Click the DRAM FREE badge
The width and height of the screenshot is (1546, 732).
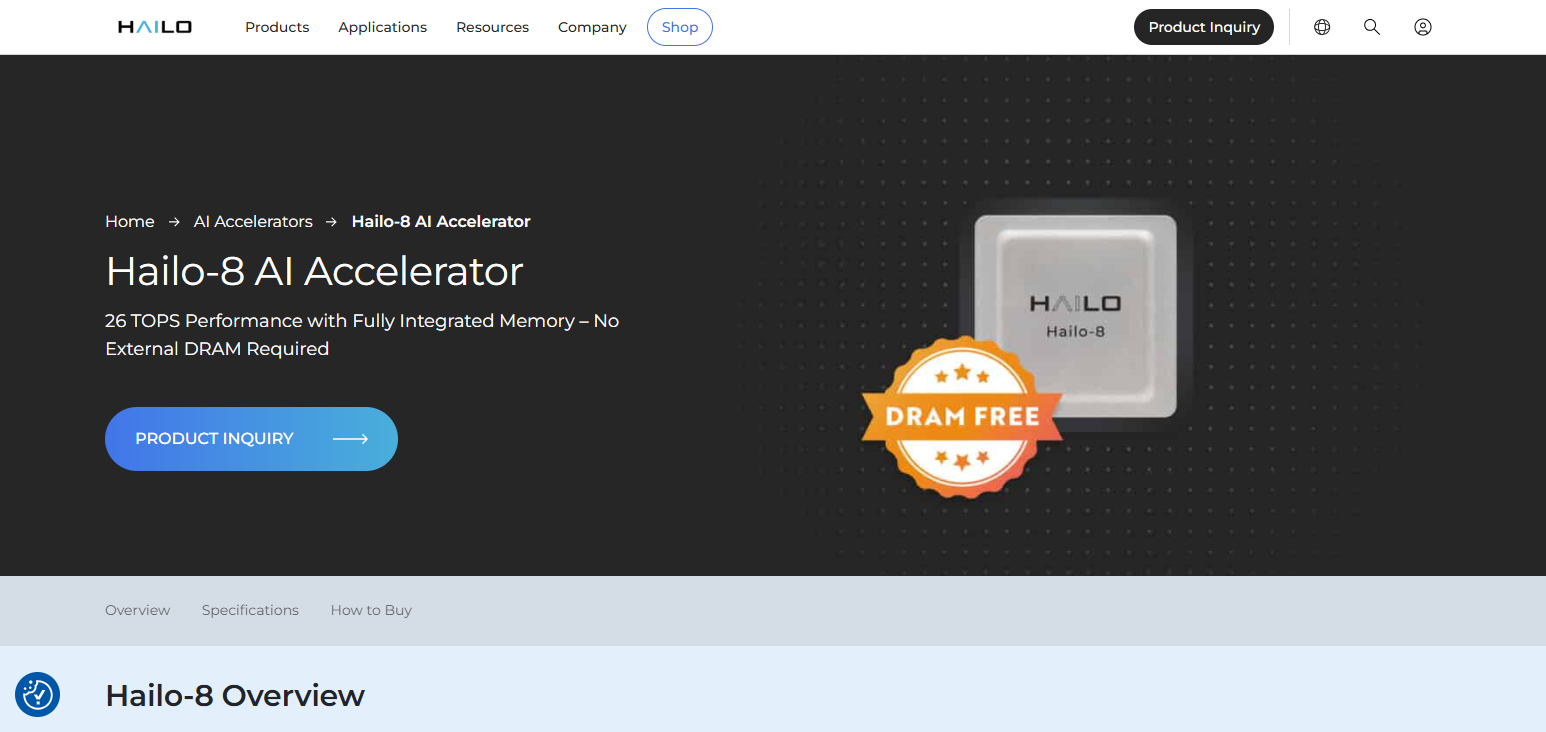click(x=962, y=416)
